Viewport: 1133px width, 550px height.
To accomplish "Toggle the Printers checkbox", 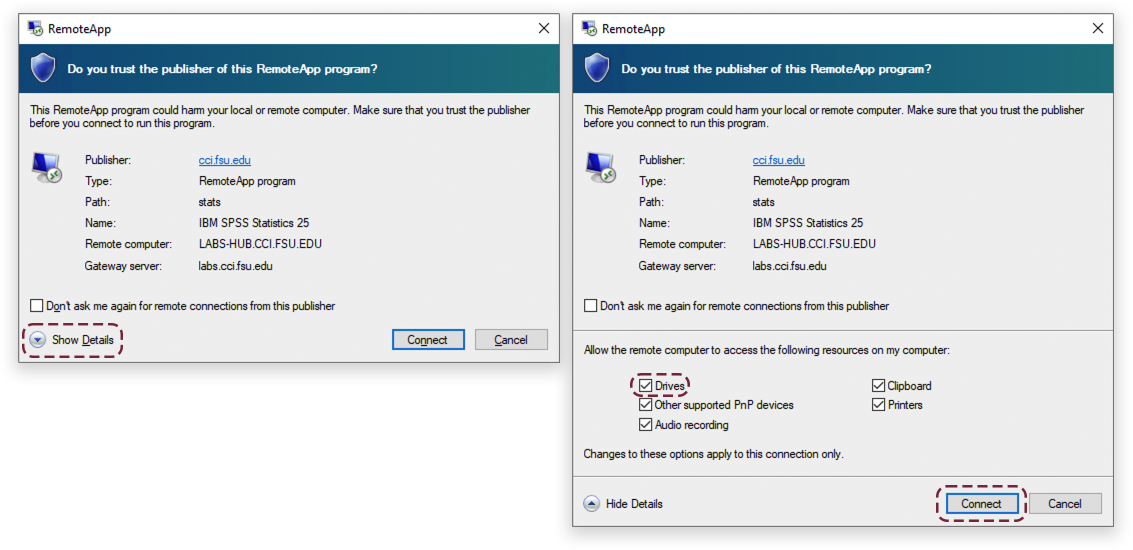I will (x=878, y=405).
